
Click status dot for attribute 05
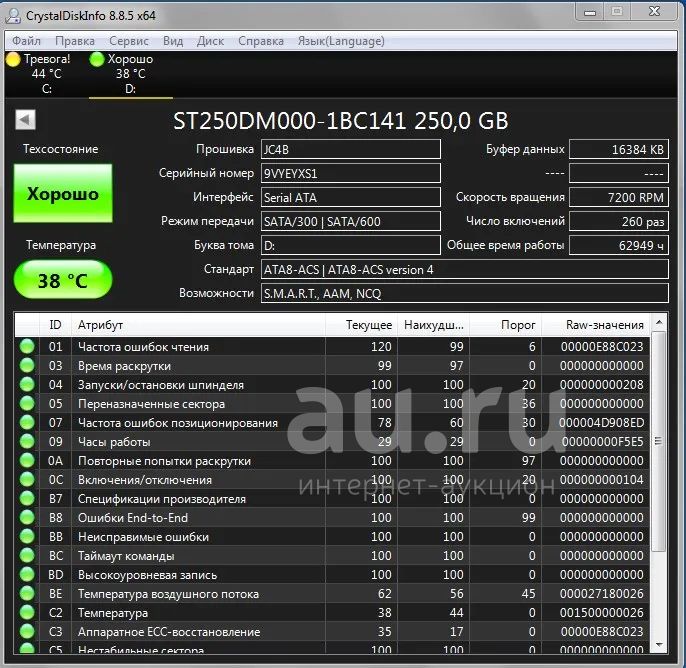click(27, 403)
